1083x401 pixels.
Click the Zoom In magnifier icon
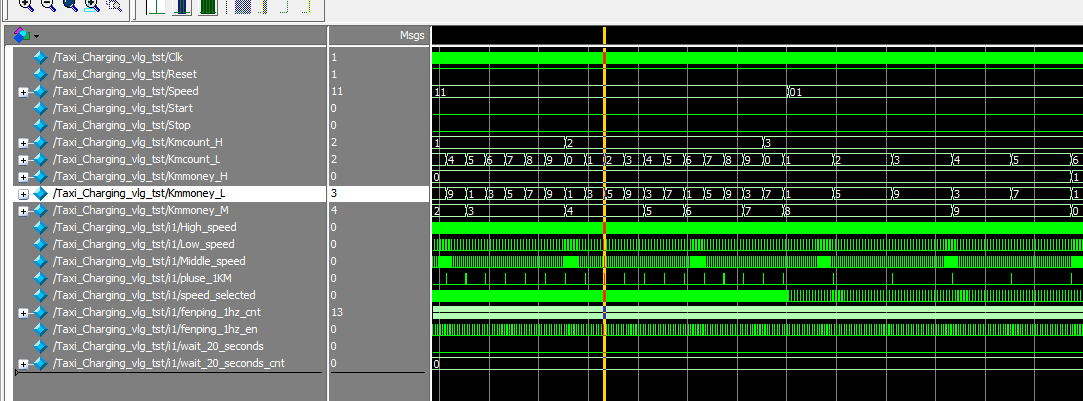point(26,5)
